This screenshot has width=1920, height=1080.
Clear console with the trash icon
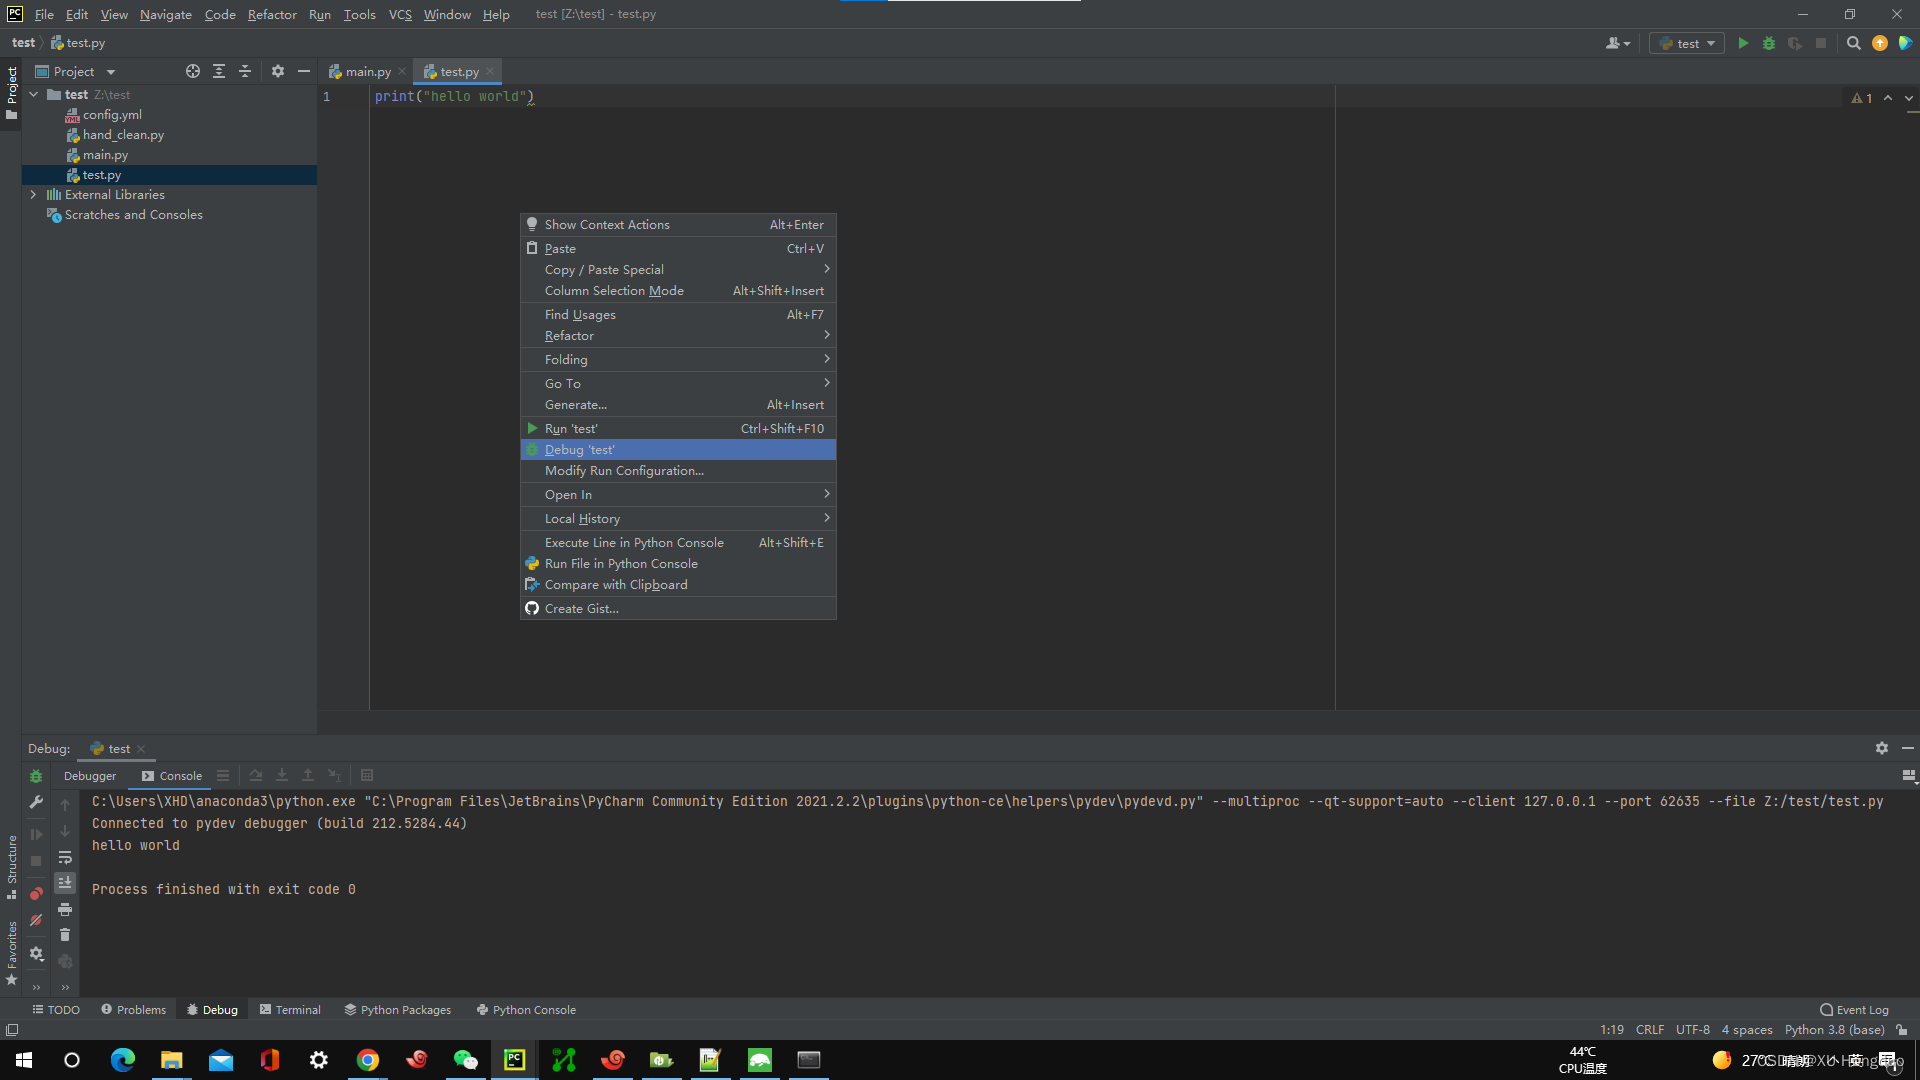click(65, 935)
